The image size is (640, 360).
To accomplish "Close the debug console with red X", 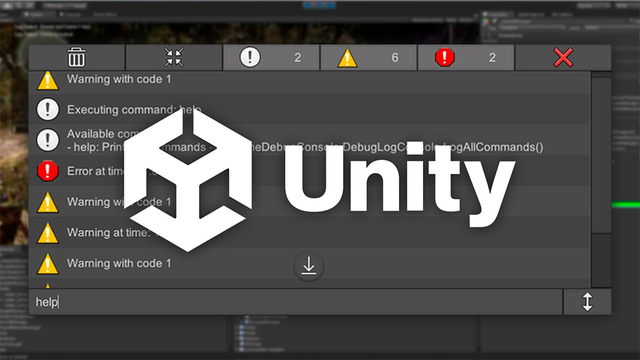I will pos(563,57).
